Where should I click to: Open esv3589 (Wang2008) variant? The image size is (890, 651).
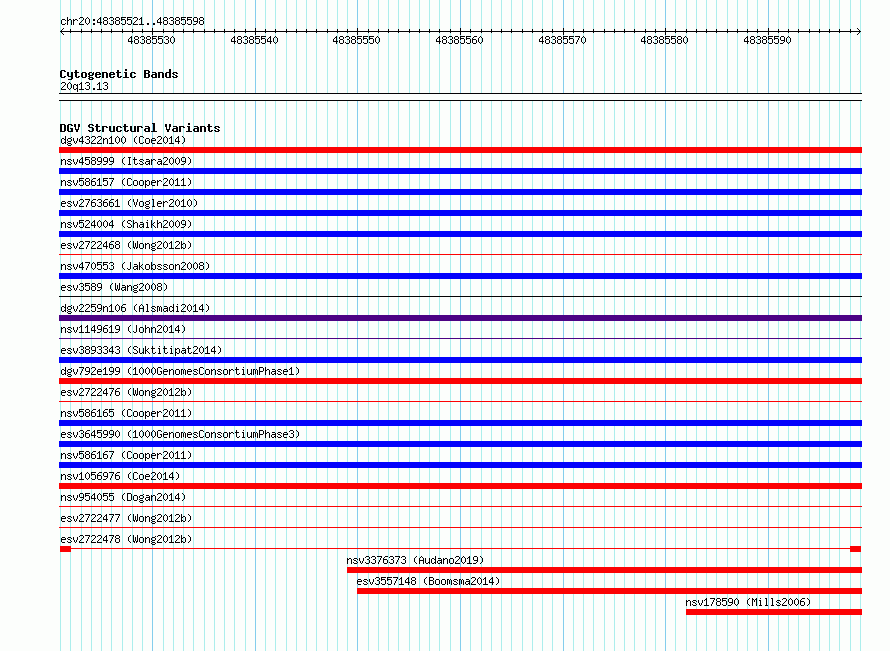tap(114, 287)
